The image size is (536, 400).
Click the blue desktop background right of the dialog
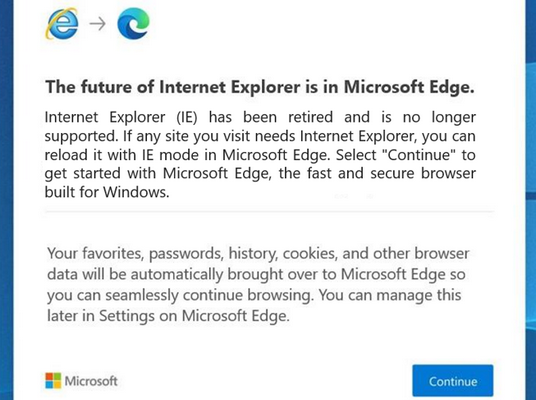pos(531,200)
